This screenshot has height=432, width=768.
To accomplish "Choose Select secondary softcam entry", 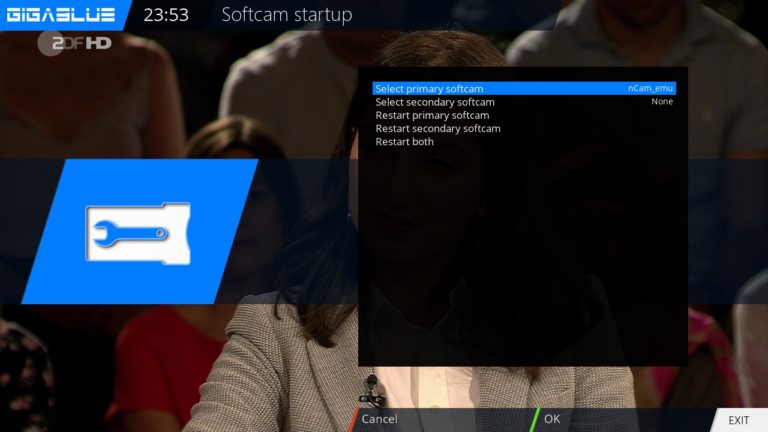I will tap(435, 102).
